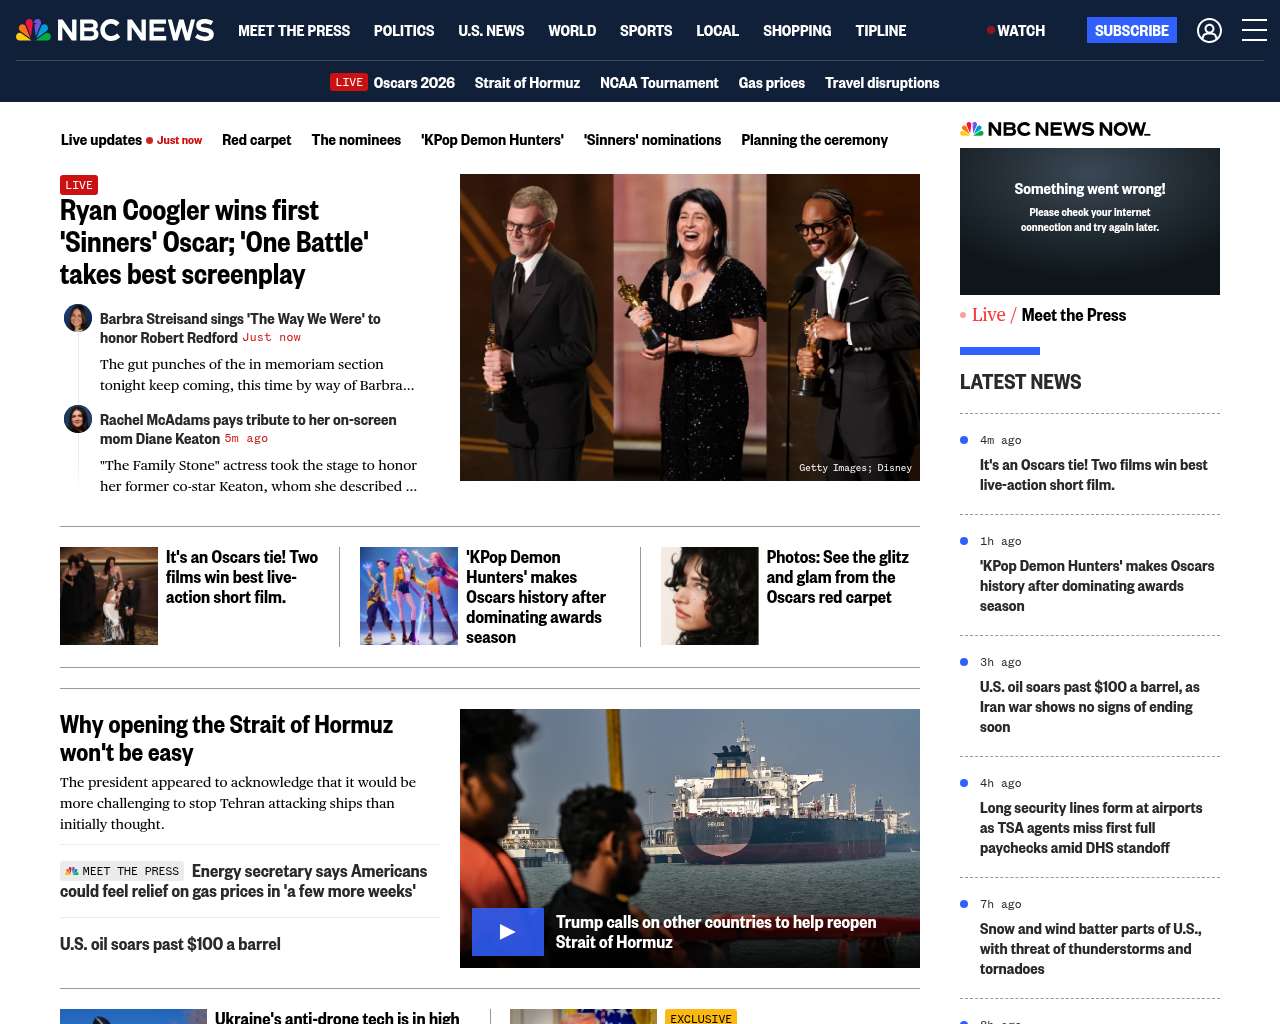
Task: Play the Trump Strait of Hormuz video
Action: tap(508, 932)
